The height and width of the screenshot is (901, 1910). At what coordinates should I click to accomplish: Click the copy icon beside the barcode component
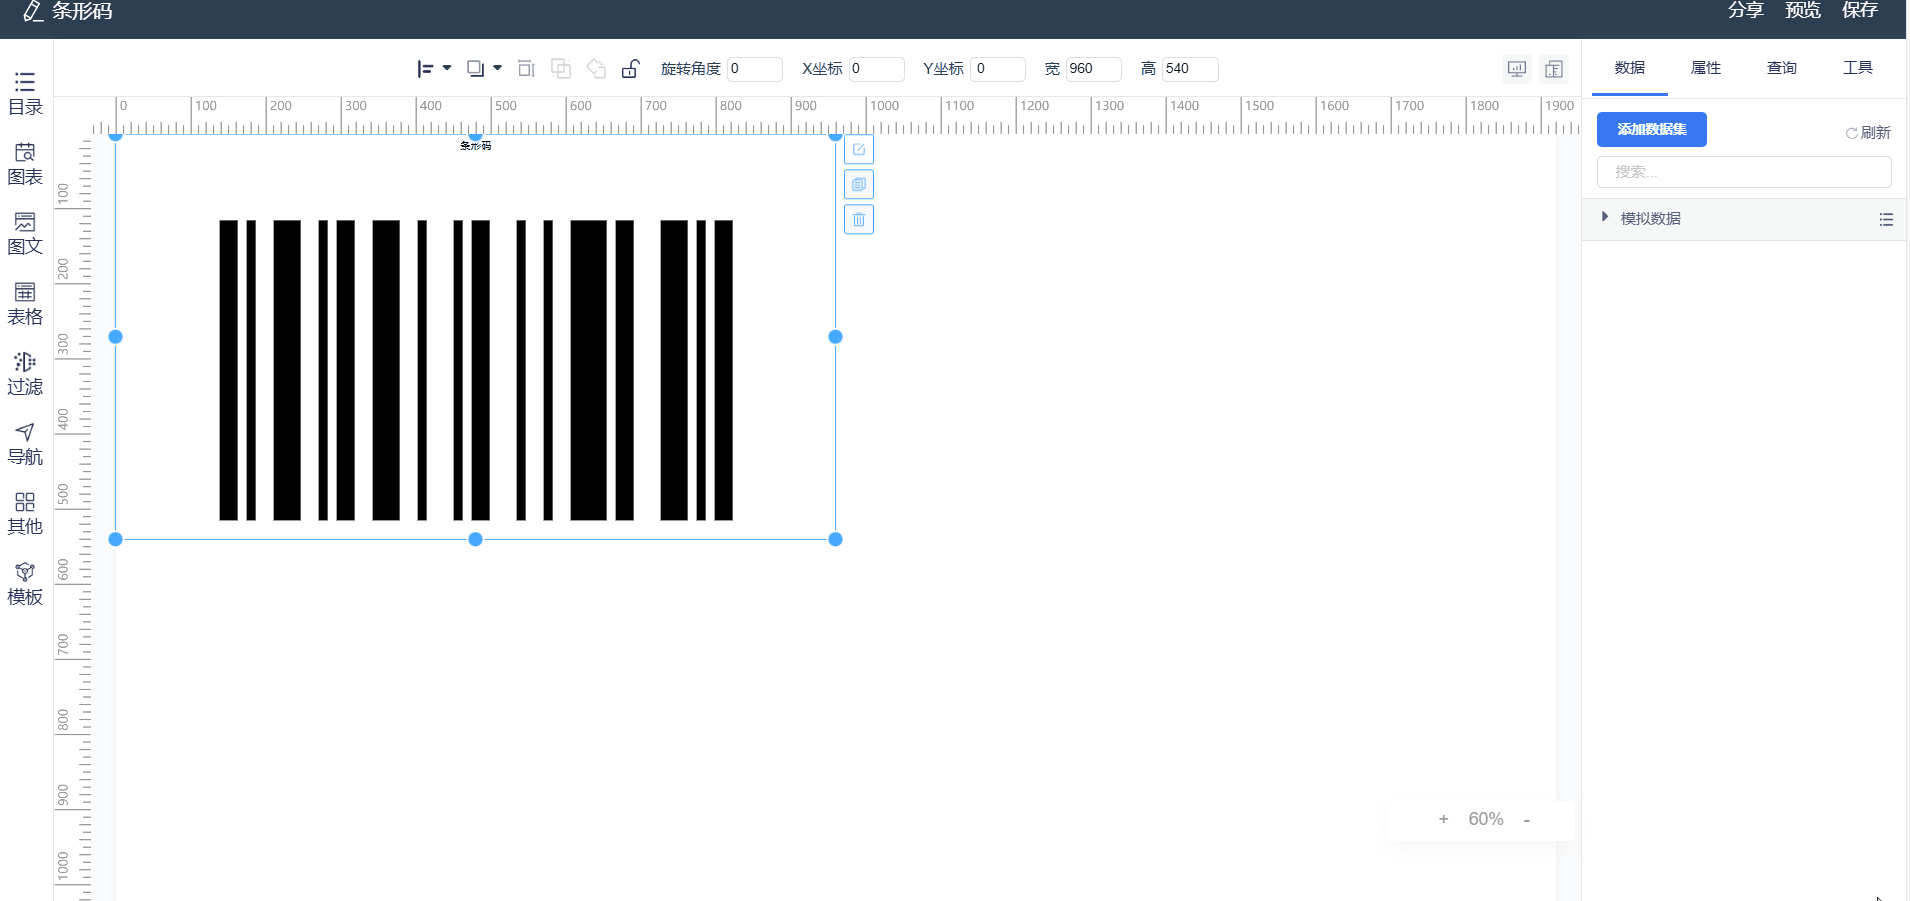point(859,184)
